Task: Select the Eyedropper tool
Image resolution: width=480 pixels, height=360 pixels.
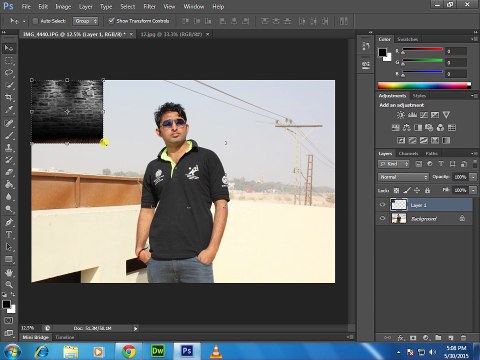Action: point(9,109)
